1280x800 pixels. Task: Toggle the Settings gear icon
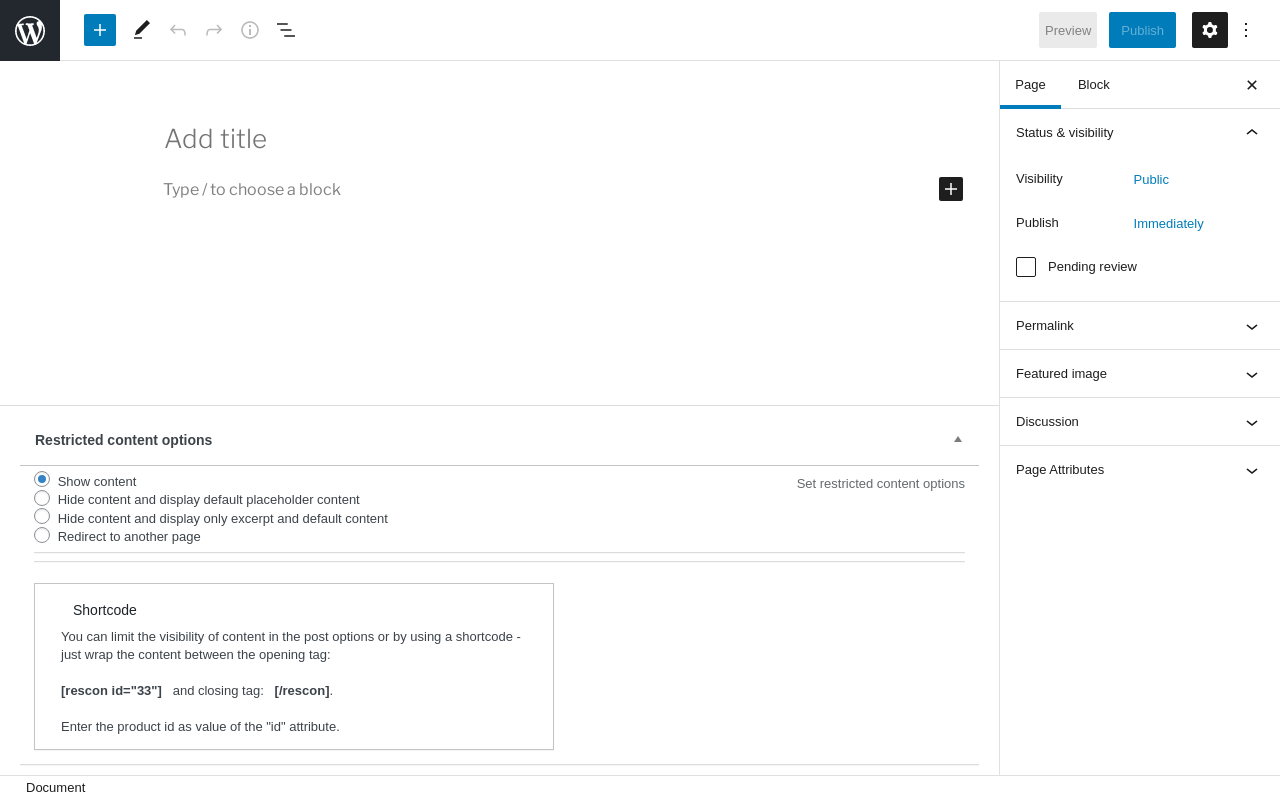point(1210,30)
